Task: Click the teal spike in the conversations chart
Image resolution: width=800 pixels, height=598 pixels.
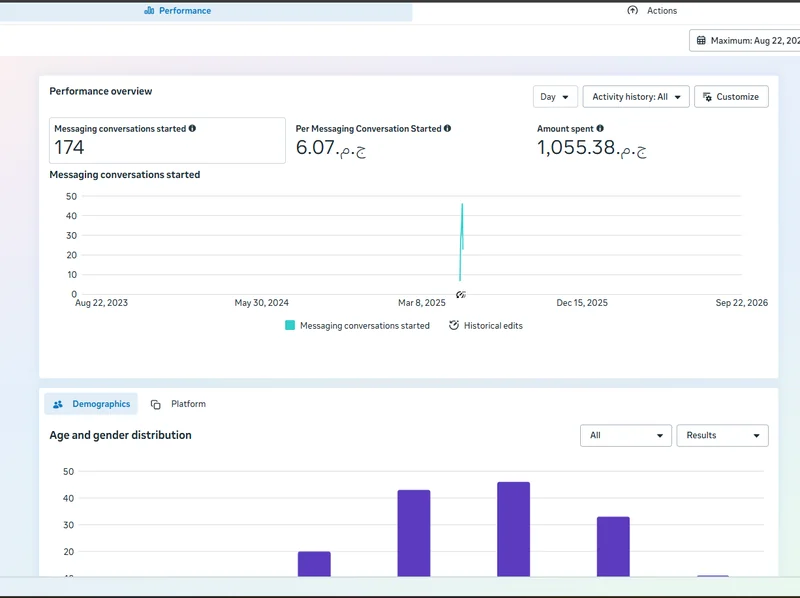Action: coord(461,242)
